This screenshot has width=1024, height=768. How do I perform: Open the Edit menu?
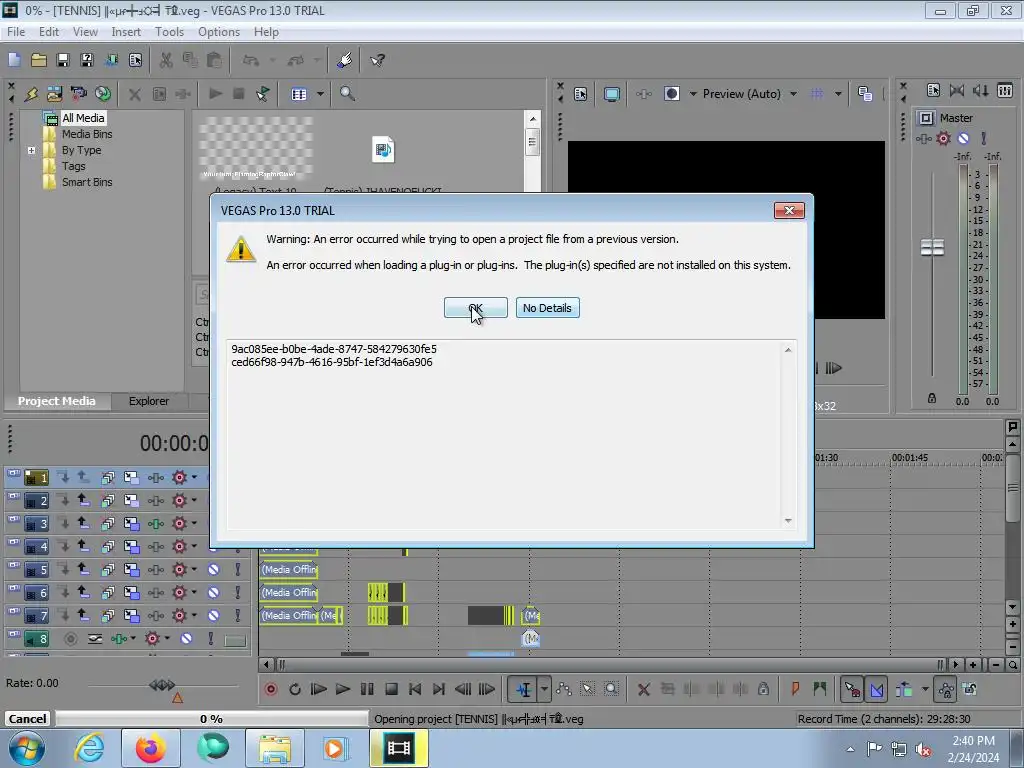pos(48,31)
